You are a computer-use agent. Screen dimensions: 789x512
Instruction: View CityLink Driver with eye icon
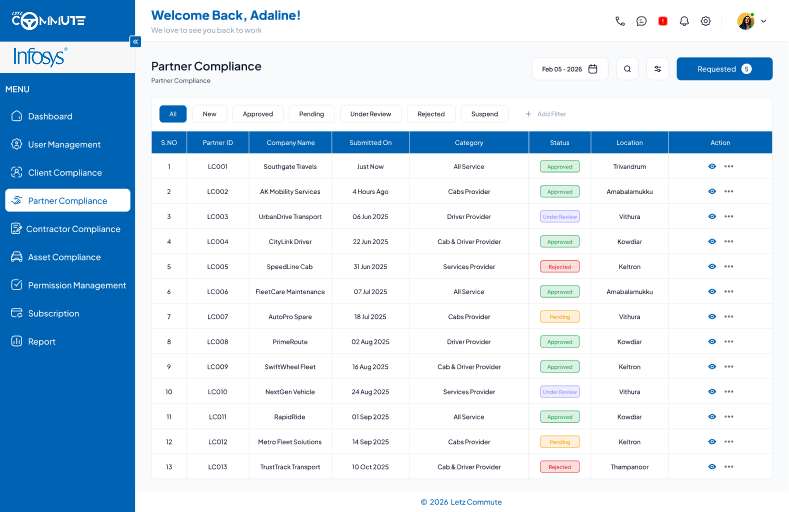[x=712, y=241]
